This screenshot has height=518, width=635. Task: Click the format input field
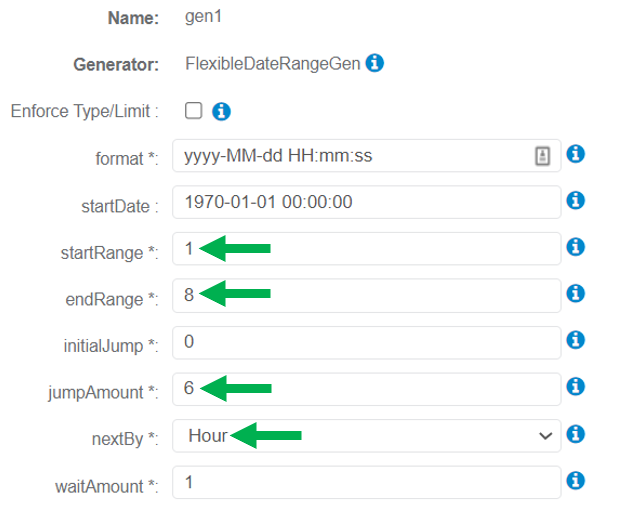click(367, 156)
